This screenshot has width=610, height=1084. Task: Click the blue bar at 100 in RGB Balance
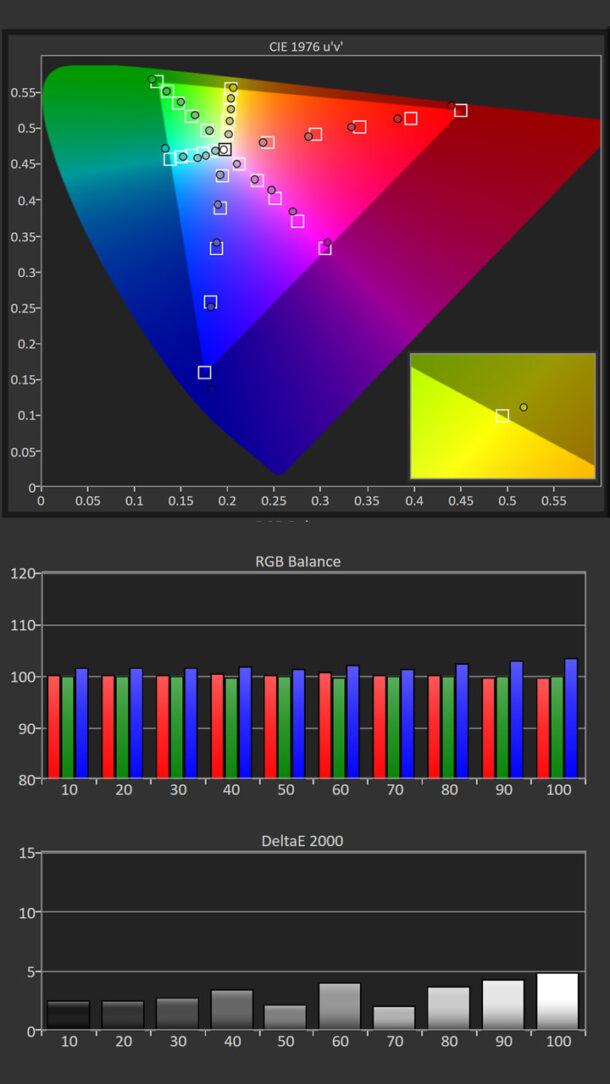click(571, 718)
